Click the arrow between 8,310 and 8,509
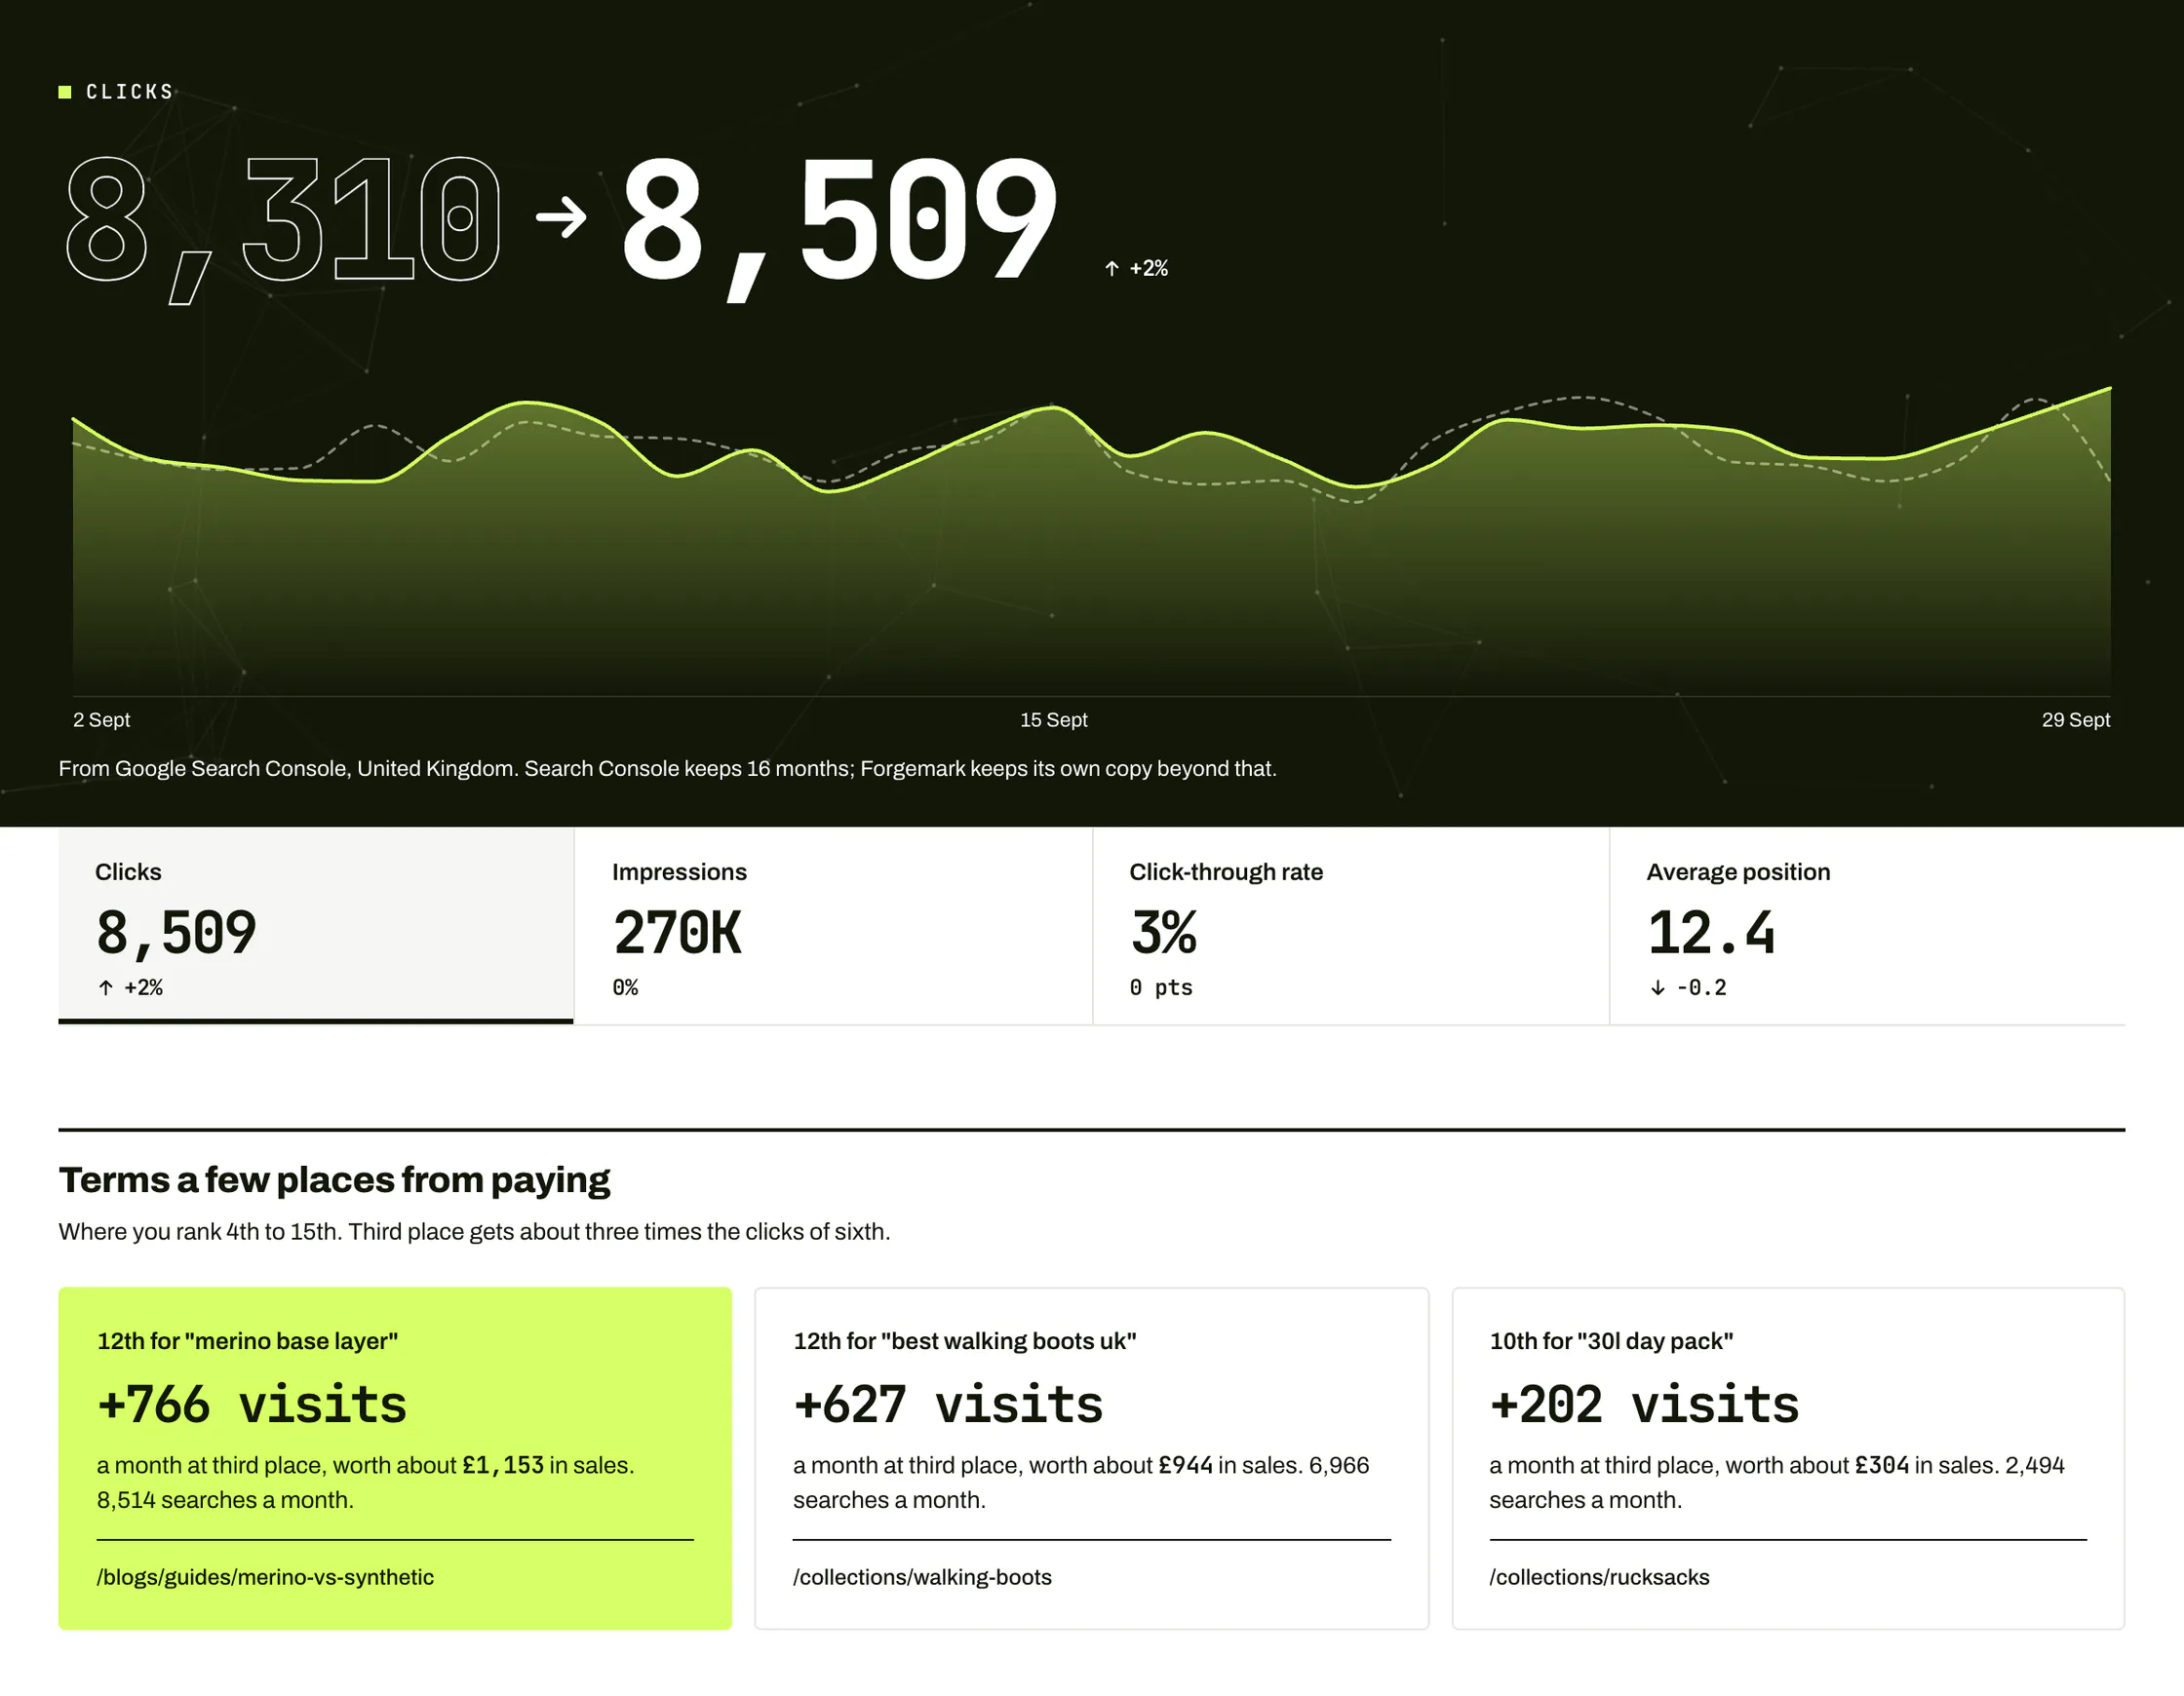 coord(561,217)
